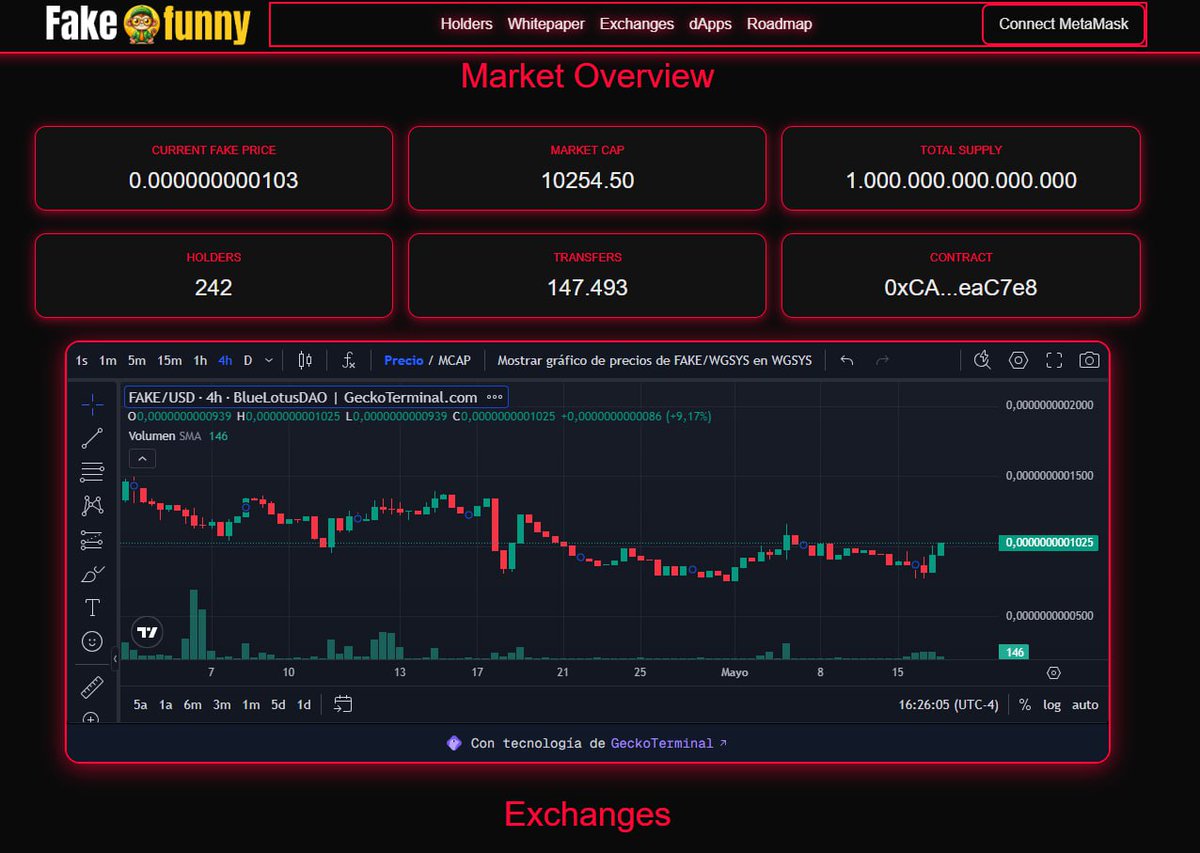Set date range to 5d
The width and height of the screenshot is (1200, 853).
point(278,705)
